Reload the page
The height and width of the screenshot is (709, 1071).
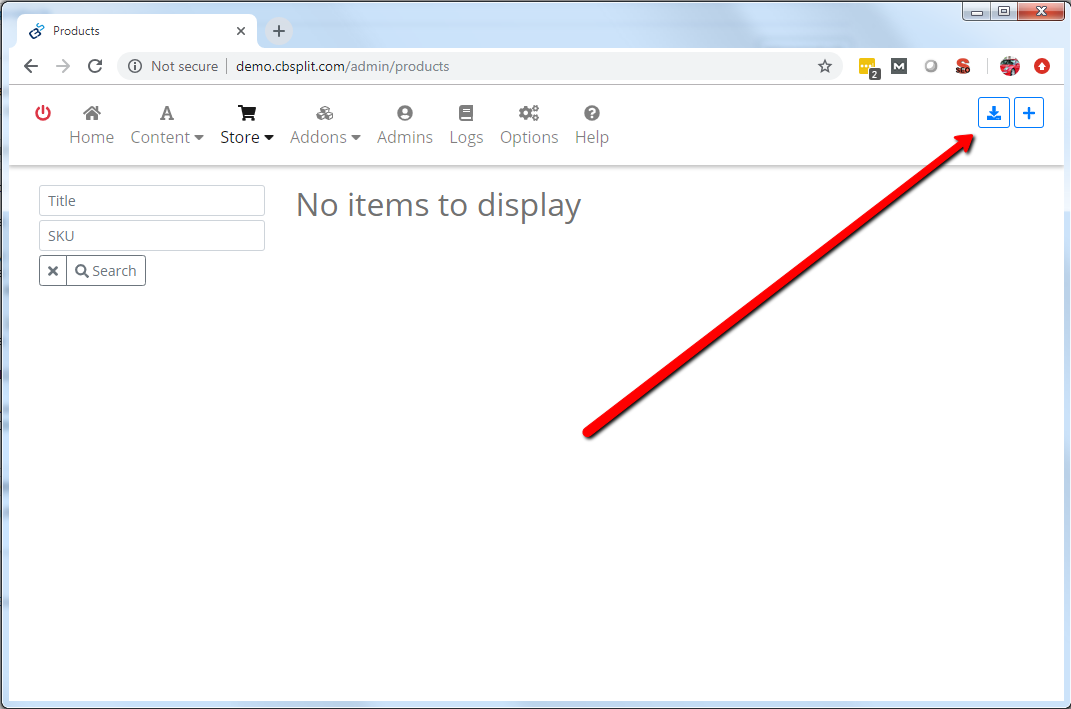95,66
